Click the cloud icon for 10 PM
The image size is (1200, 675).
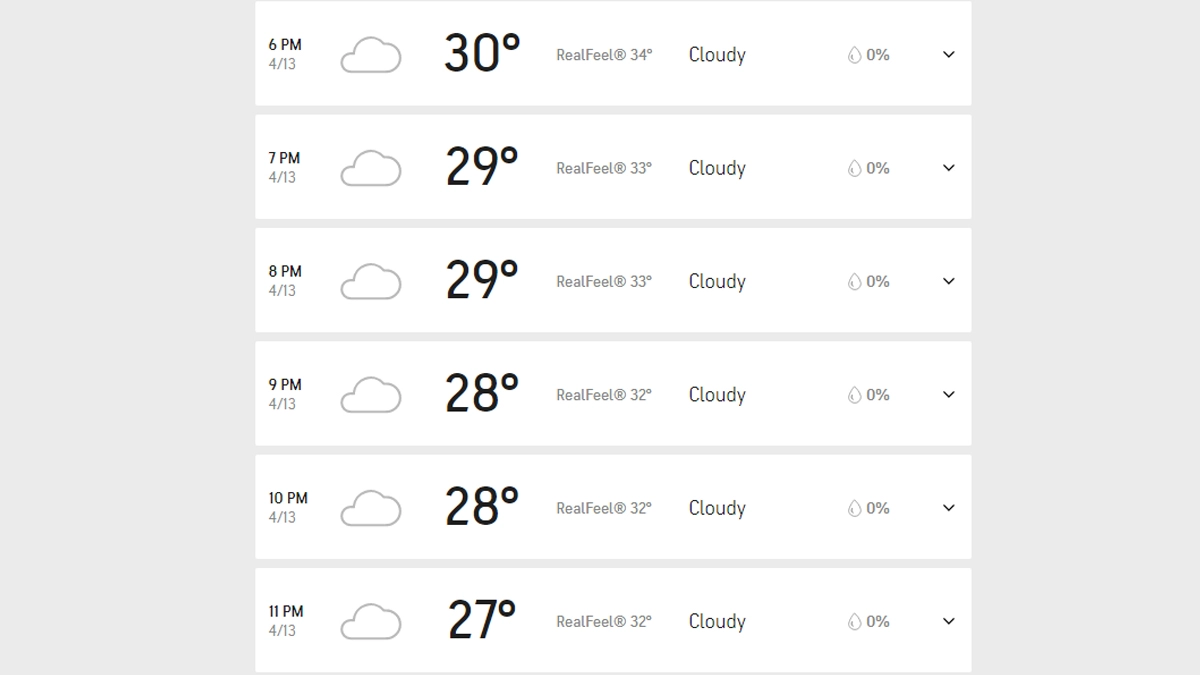371,508
